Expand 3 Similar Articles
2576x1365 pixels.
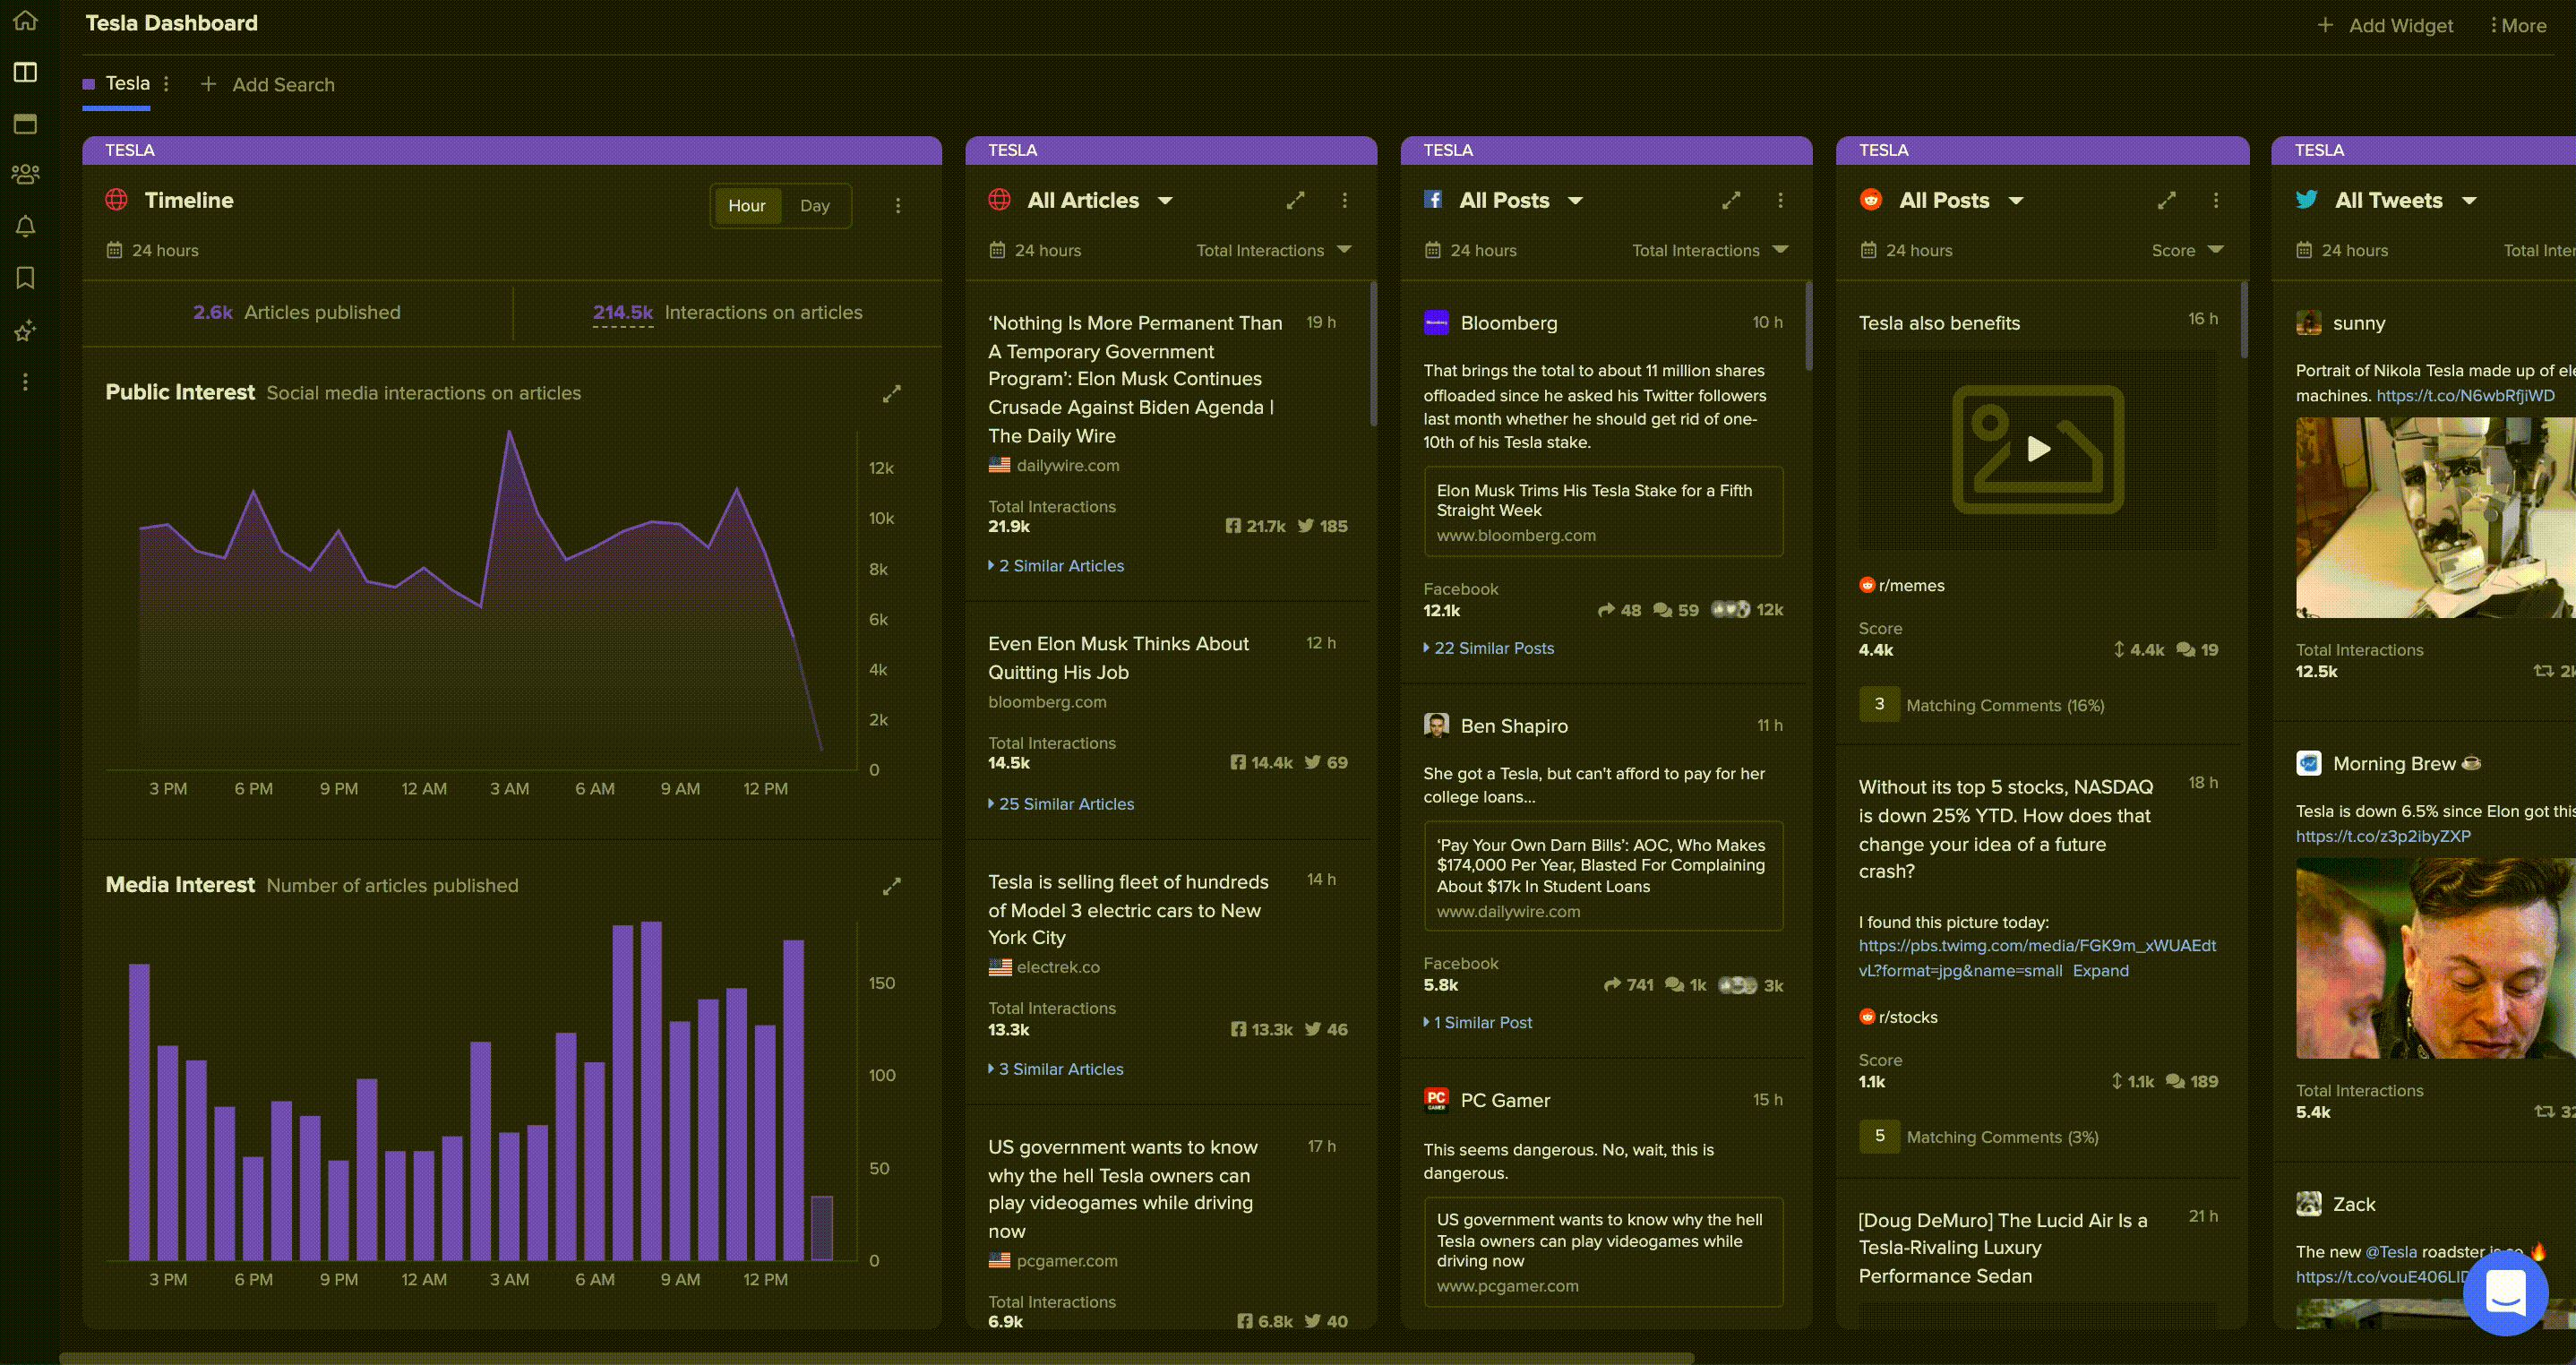(1056, 1069)
